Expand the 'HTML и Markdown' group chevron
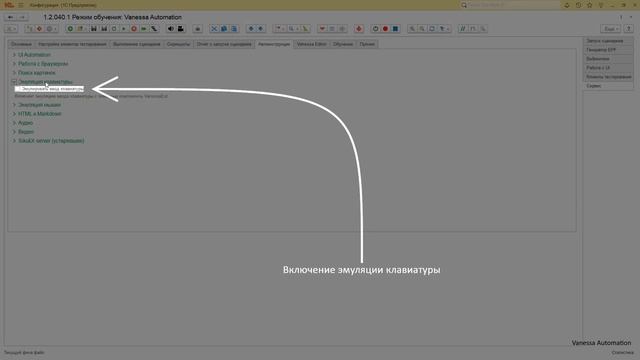 14,114
